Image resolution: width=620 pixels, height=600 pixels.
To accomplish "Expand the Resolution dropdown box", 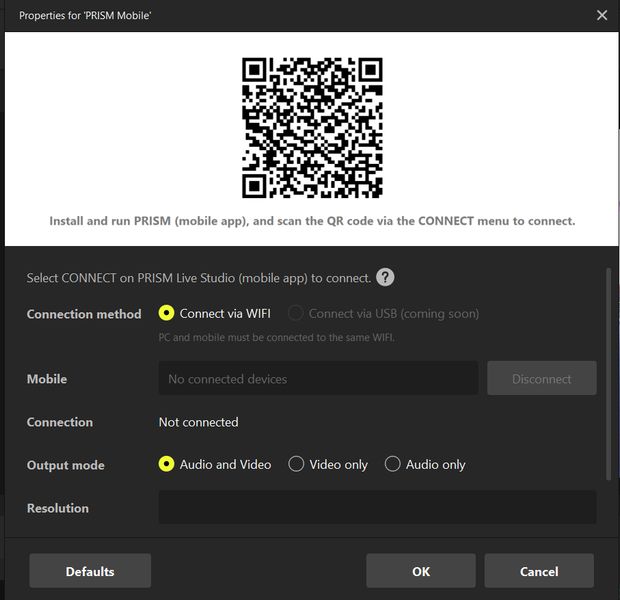I will pyautogui.click(x=377, y=507).
